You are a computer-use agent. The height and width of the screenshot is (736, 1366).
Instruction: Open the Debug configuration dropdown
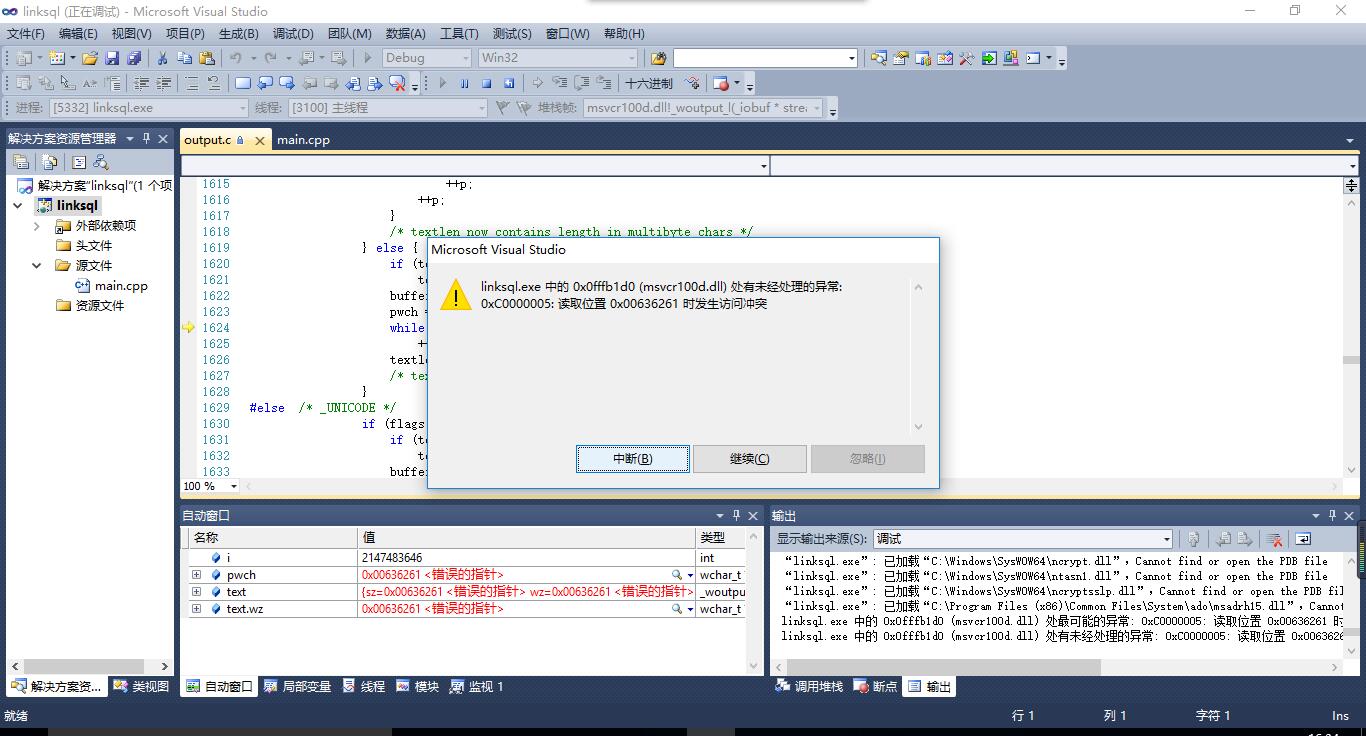pos(427,58)
